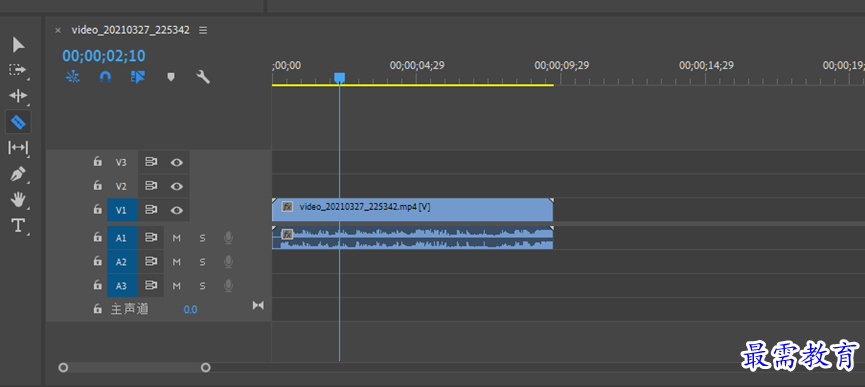Select the Razor tool
This screenshot has height=387, width=865.
pyautogui.click(x=18, y=122)
